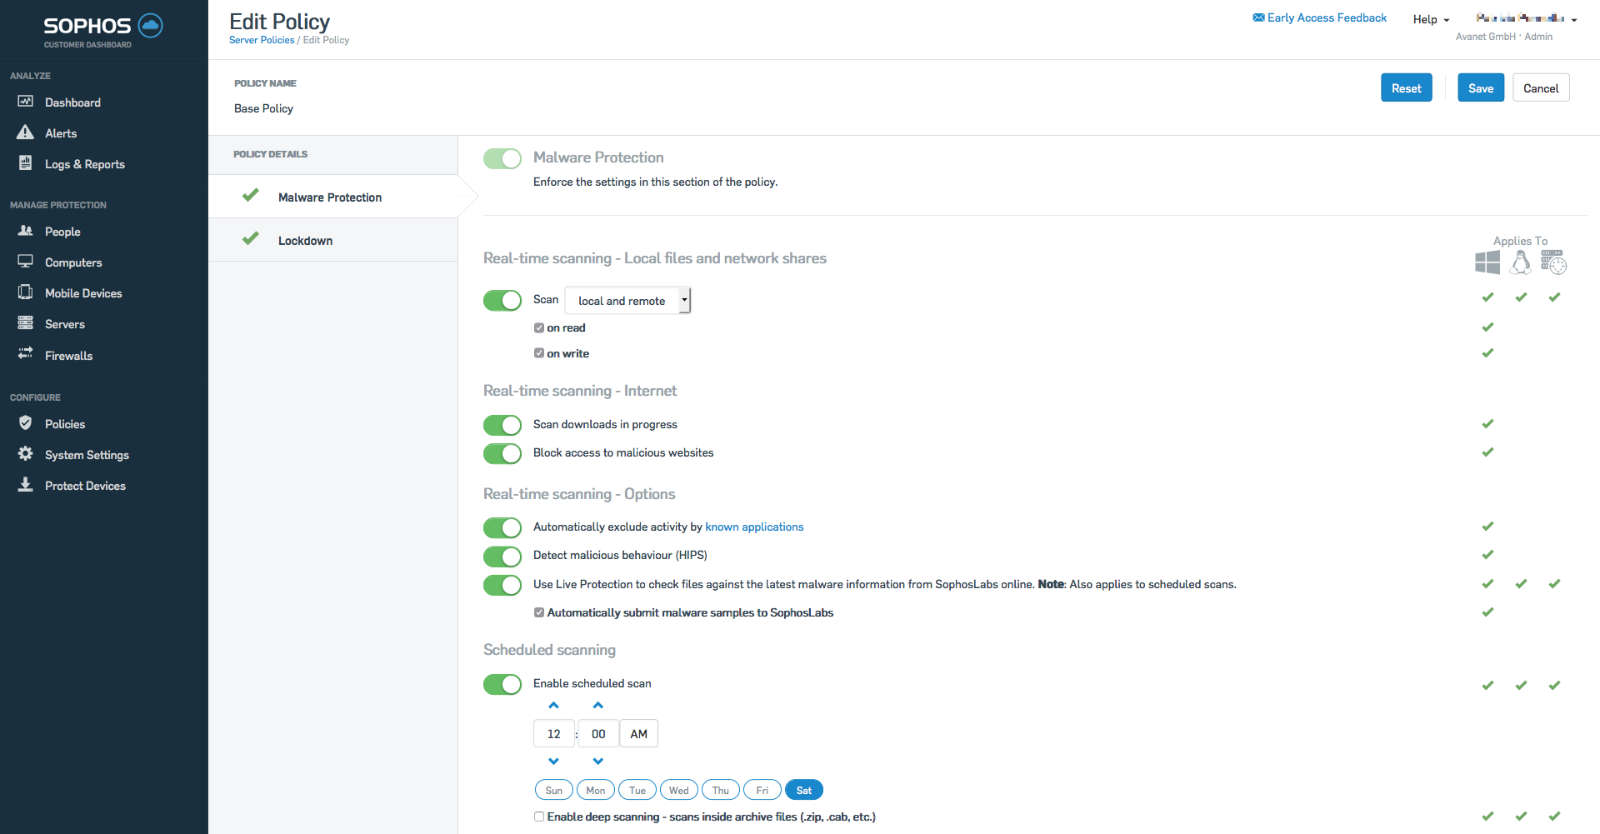Screen dimensions: 1600x834
Task: Click the Dashboard icon in sidebar
Action: (26, 102)
